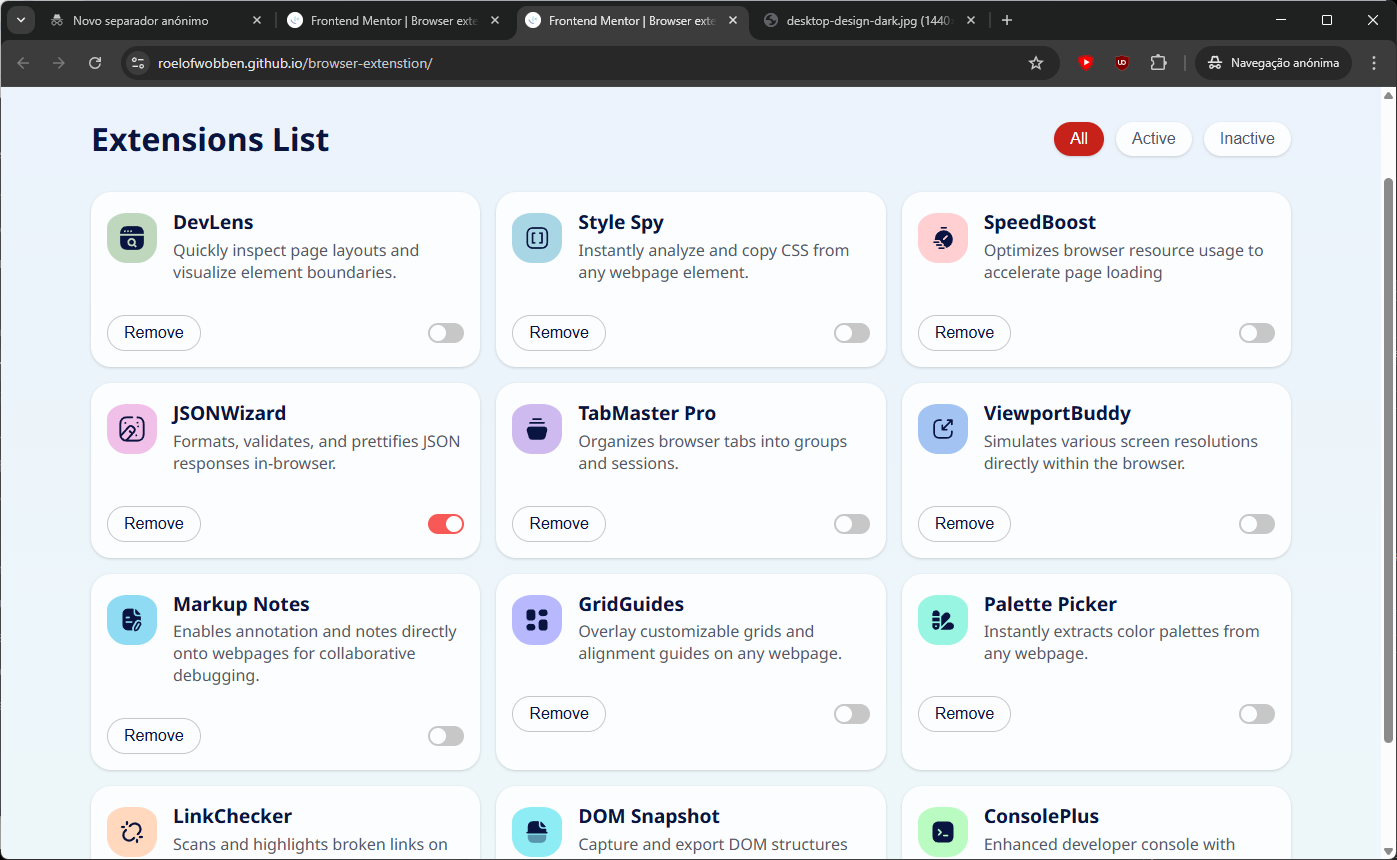The height and width of the screenshot is (860, 1397).
Task: Disable the JSONWizard toggle switch
Action: pyautogui.click(x=446, y=524)
